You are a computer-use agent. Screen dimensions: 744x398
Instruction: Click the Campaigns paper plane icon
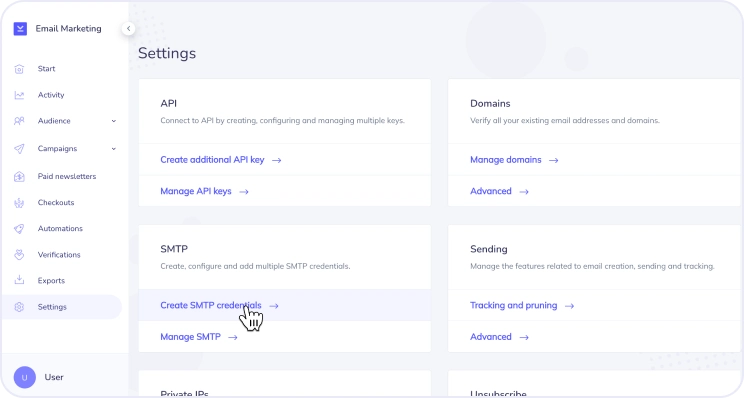click(19, 149)
